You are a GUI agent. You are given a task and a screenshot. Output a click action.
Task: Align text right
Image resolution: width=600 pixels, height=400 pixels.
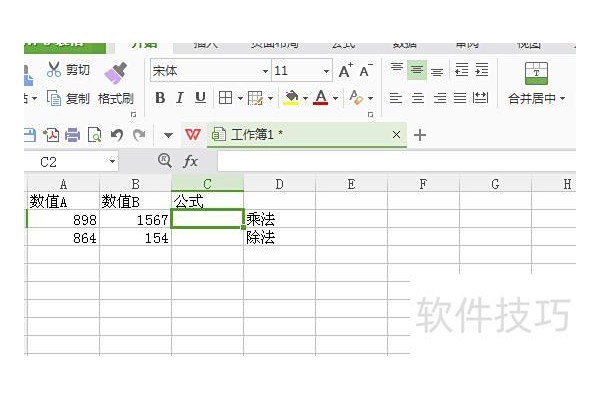coord(440,98)
